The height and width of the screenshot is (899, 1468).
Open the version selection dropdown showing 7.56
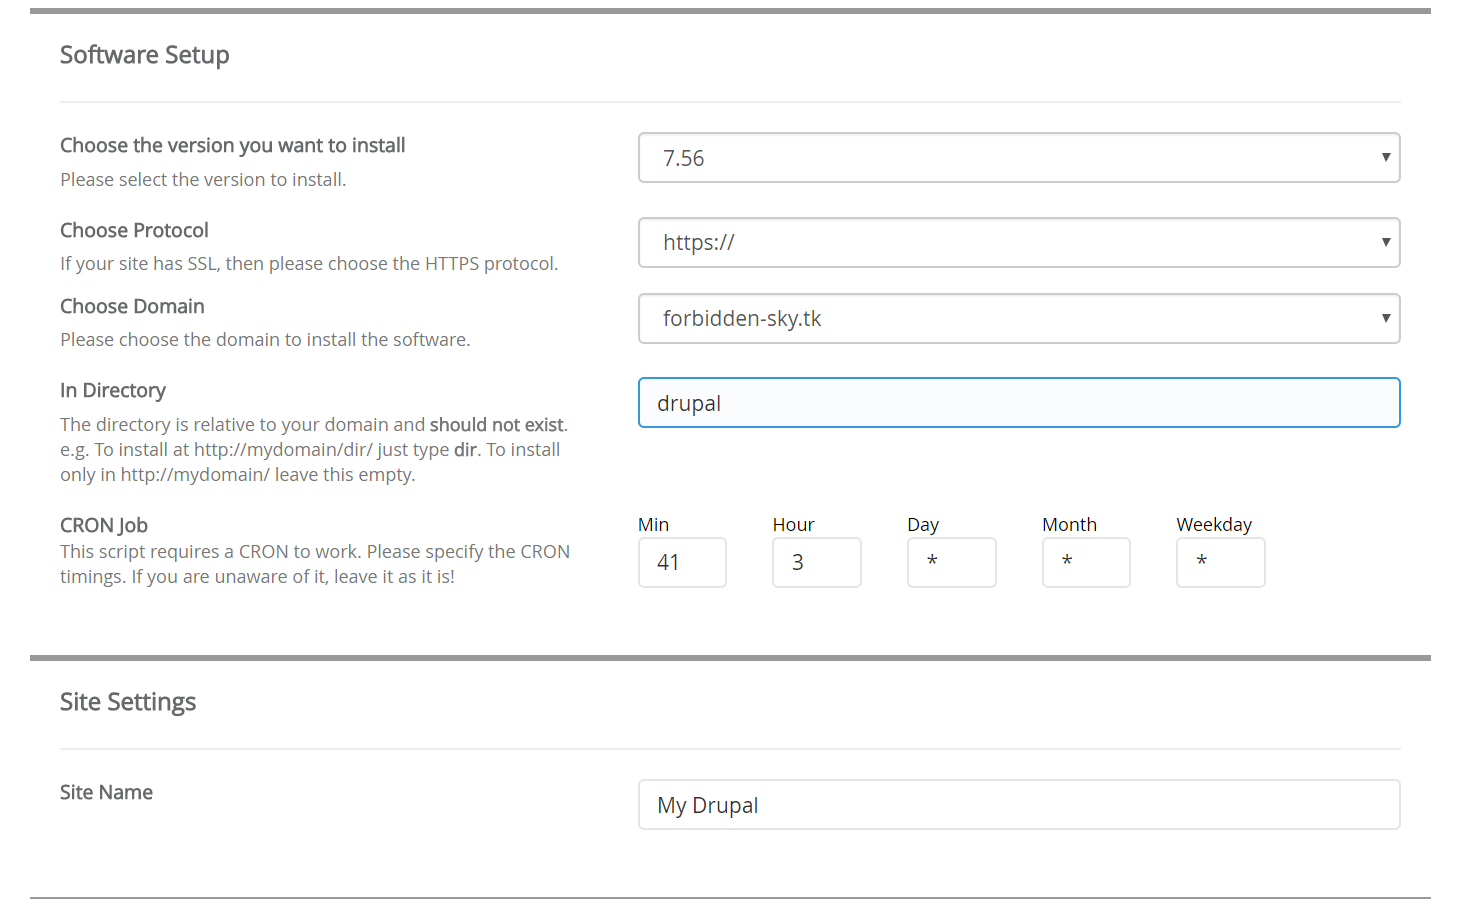pos(1018,157)
